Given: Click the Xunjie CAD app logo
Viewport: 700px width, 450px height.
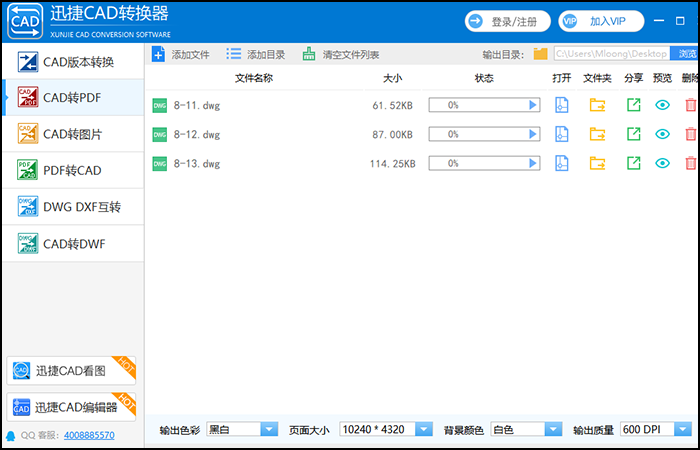Looking at the screenshot, I should coord(25,21).
